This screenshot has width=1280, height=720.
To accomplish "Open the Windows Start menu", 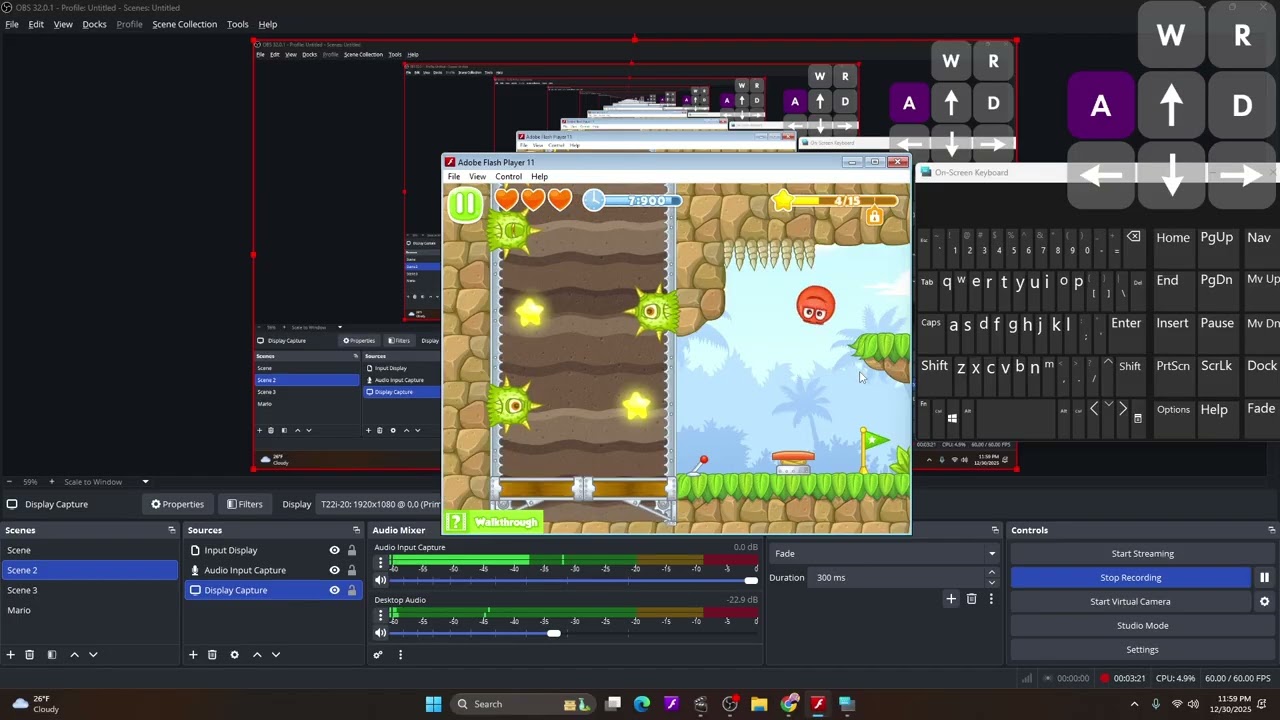I will [x=433, y=704].
